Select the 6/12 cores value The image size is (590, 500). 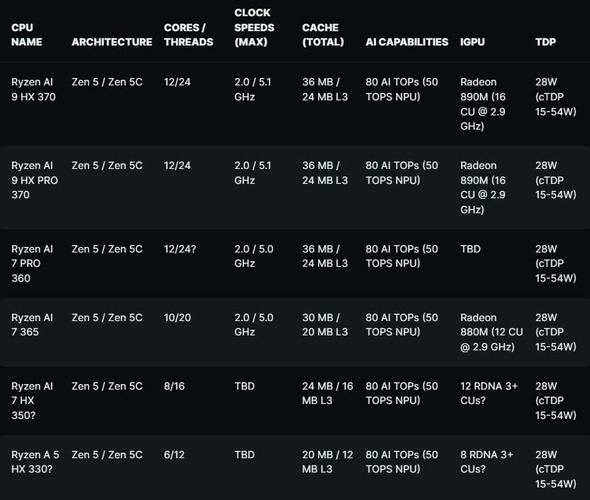[x=174, y=454]
